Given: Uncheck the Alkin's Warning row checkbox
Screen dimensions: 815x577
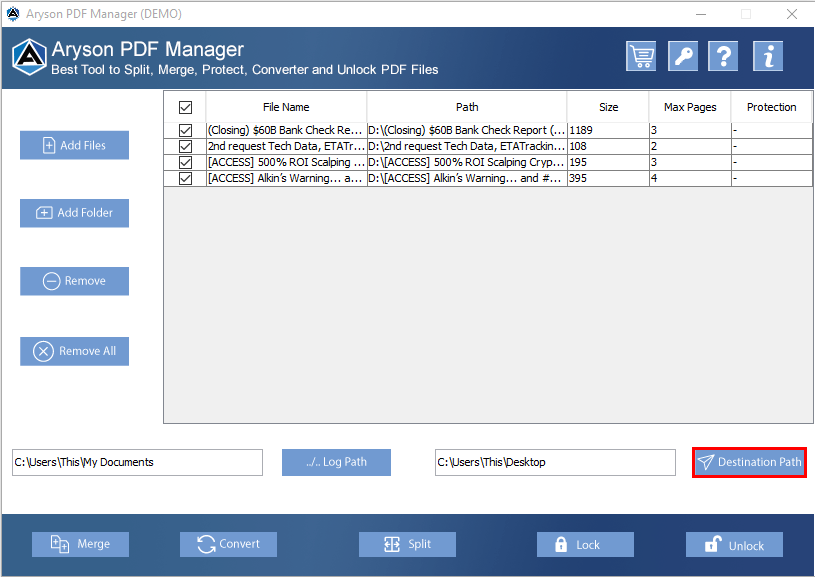Looking at the screenshot, I should click(x=185, y=178).
